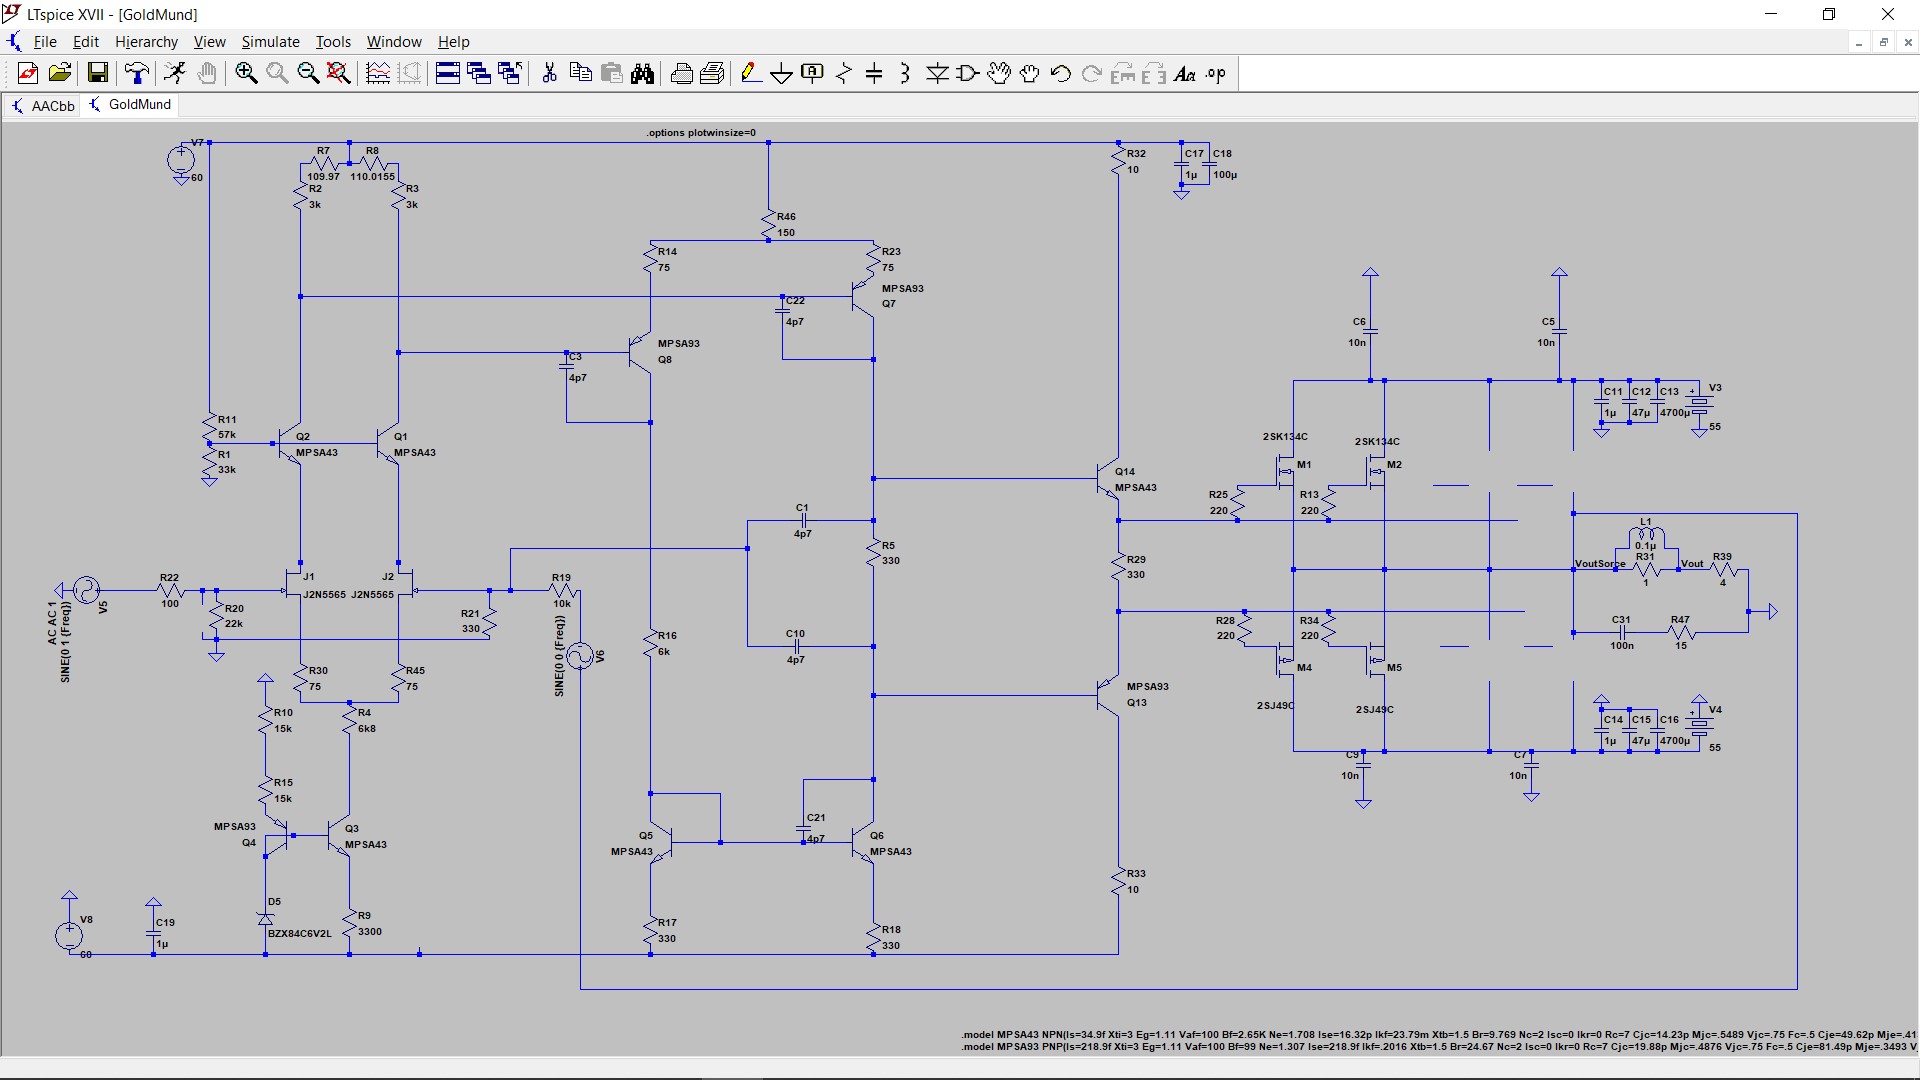Activate the Pan magnifier tool
Image resolution: width=1920 pixels, height=1080 pixels.
click(x=277, y=73)
